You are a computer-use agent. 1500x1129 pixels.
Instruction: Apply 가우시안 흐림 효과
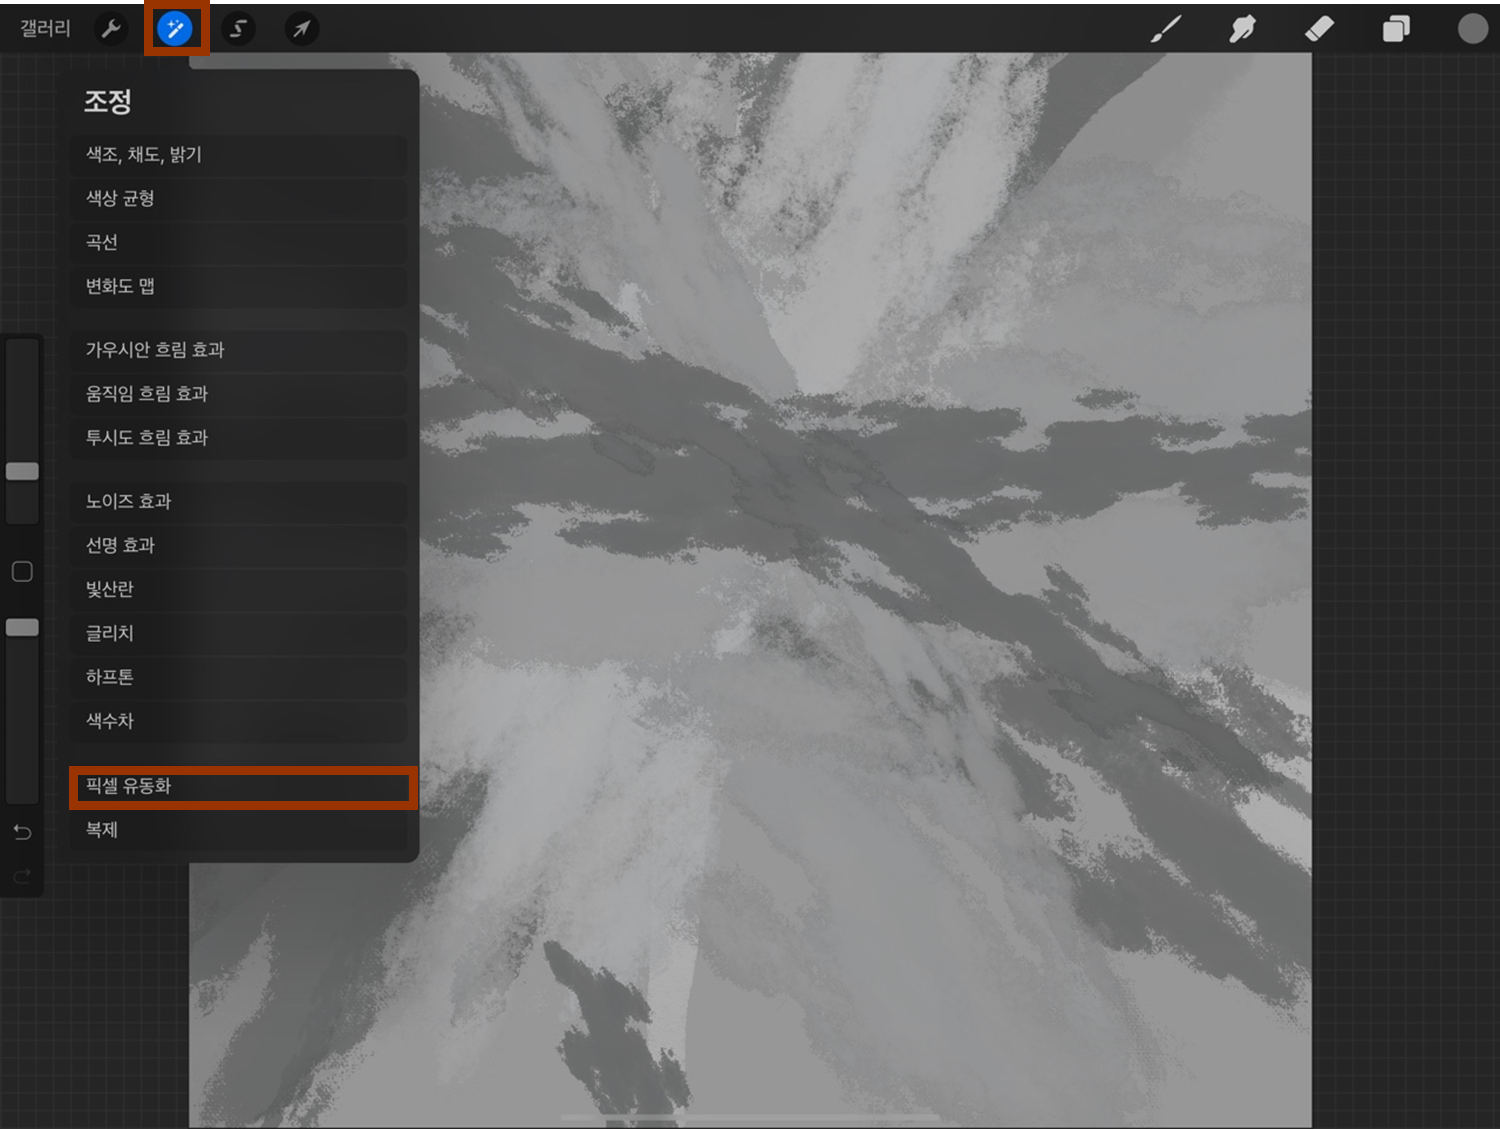[x=239, y=350]
